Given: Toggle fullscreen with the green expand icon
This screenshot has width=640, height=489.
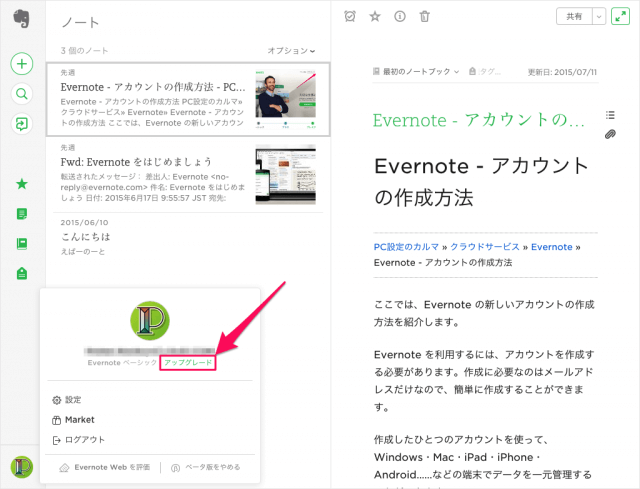Looking at the screenshot, I should pos(622,16).
